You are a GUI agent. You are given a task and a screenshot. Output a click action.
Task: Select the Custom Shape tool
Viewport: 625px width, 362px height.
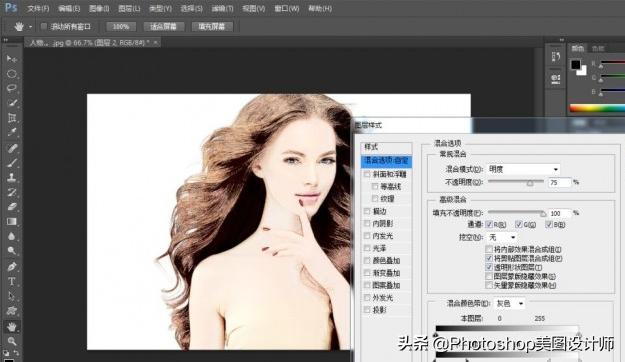tap(12, 311)
